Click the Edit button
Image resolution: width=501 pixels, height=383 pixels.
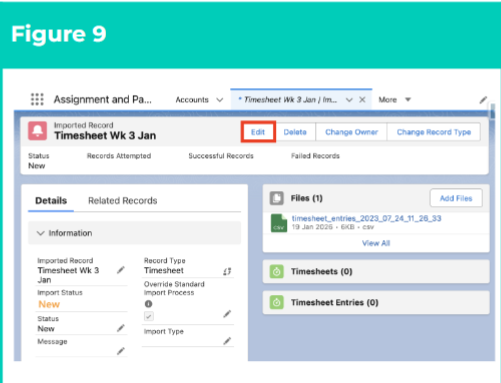258,132
